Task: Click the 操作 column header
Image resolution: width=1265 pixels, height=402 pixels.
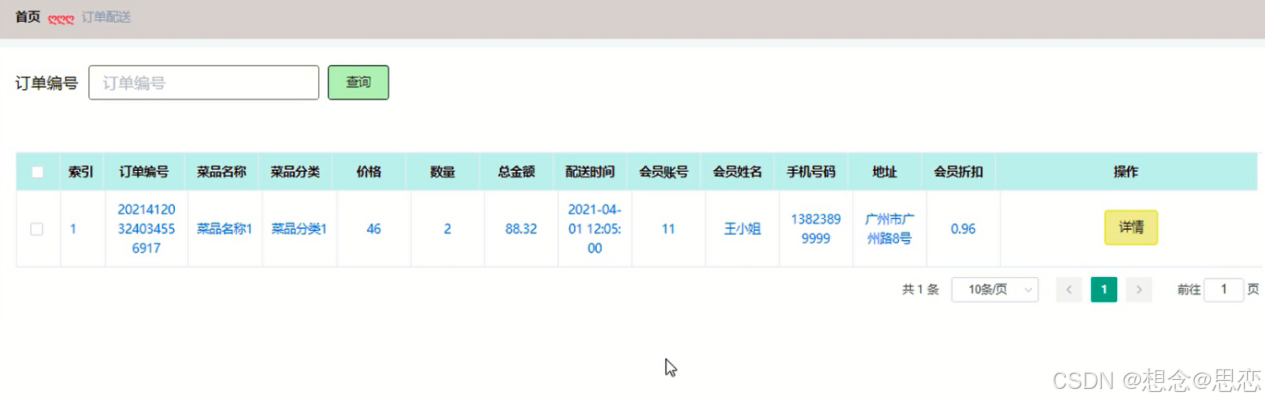Action: 1126,172
